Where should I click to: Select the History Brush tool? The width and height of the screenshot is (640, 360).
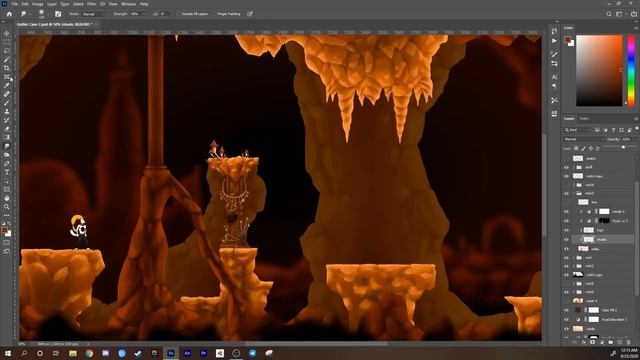tap(7, 120)
